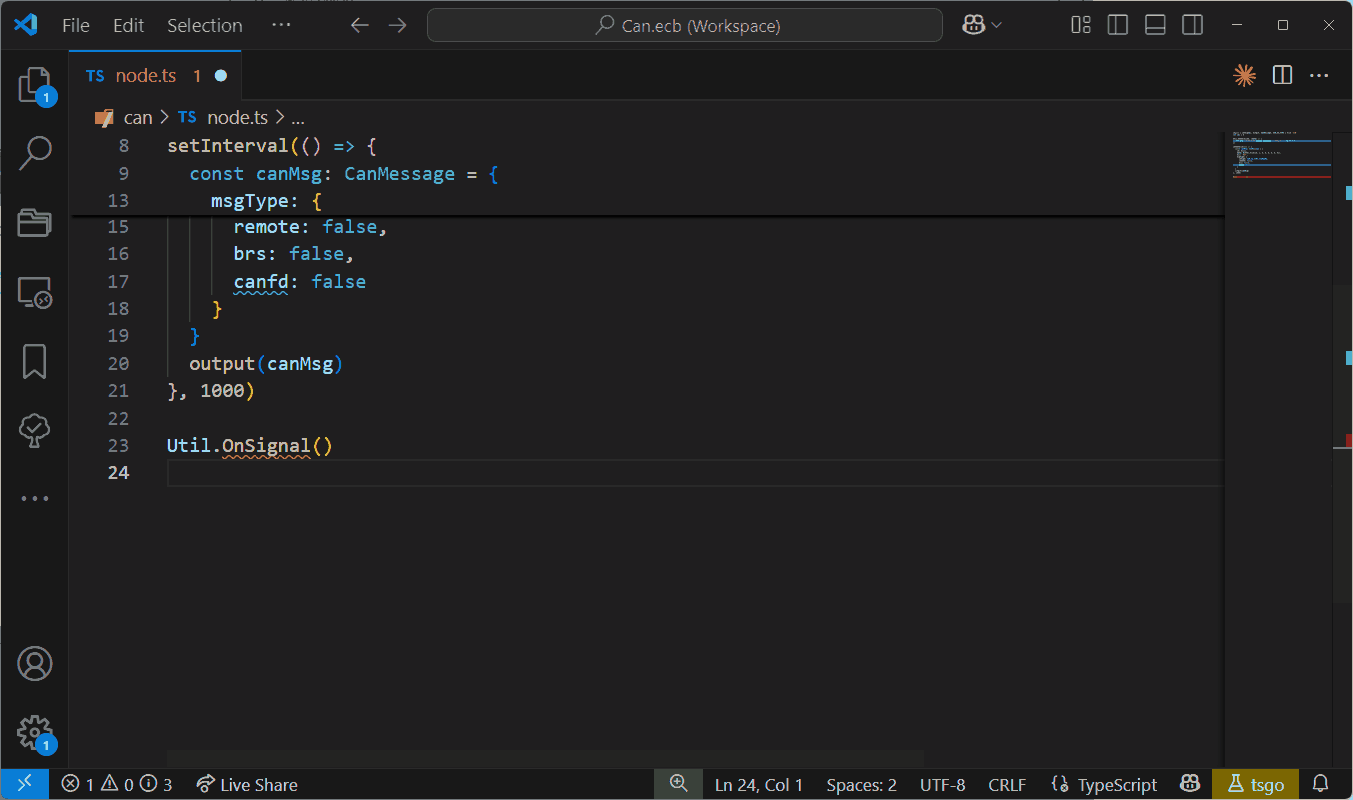Click sticky scroll line 'const canMsg'

point(344,173)
